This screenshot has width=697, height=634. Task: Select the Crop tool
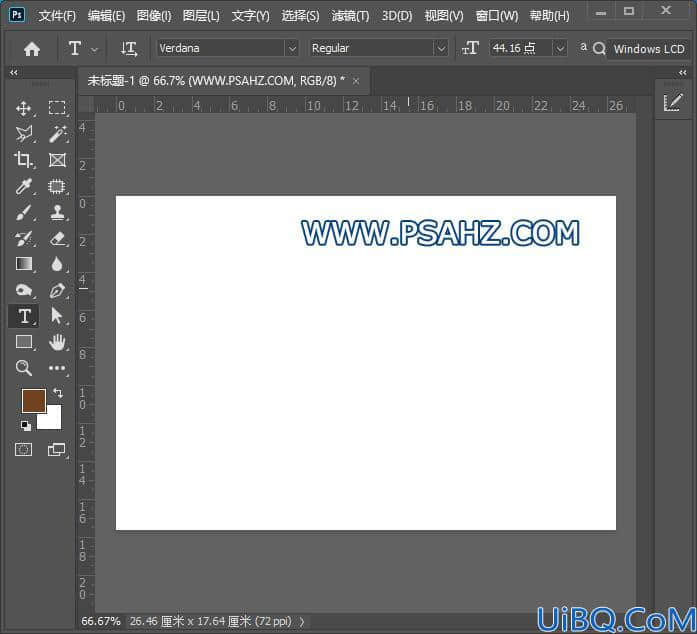tap(23, 160)
